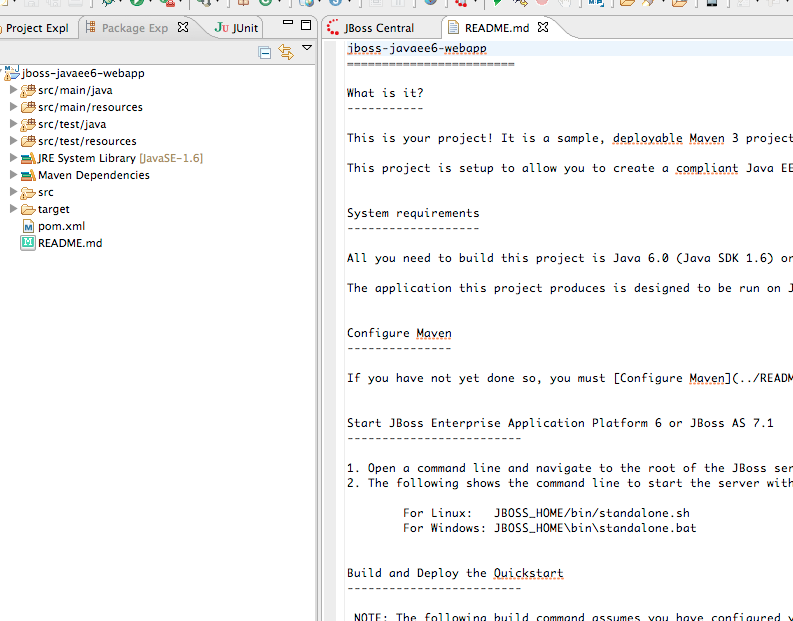Click 'System requirements' heading in editor
The height and width of the screenshot is (621, 793).
pyautogui.click(x=413, y=213)
